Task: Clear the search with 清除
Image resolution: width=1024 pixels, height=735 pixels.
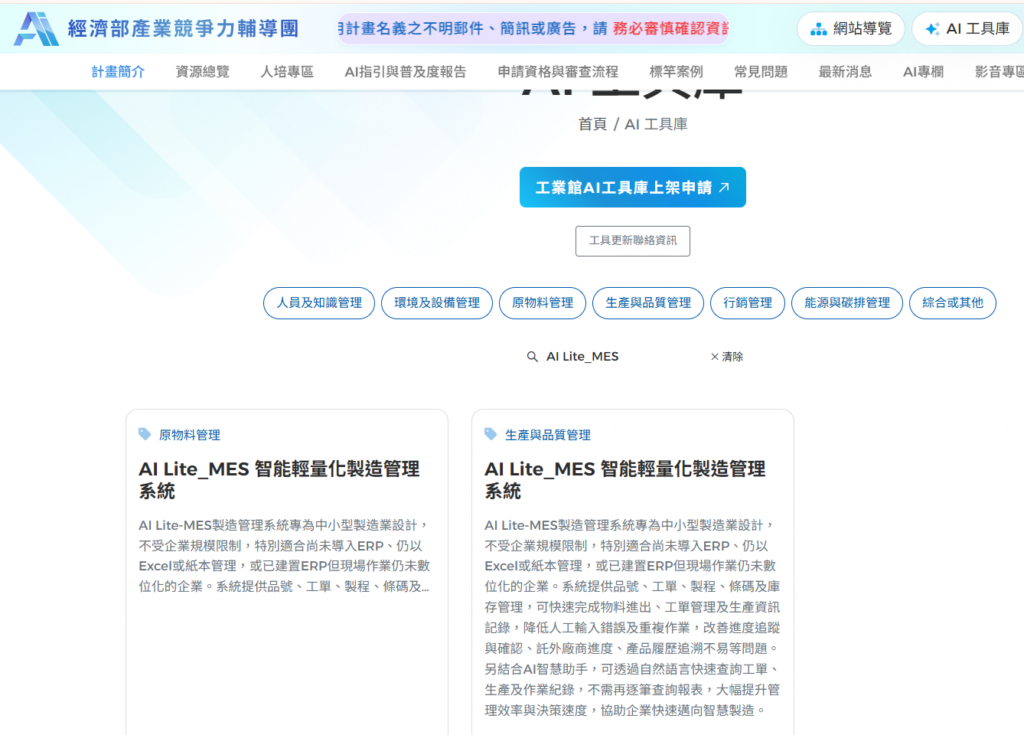Action: tap(728, 357)
